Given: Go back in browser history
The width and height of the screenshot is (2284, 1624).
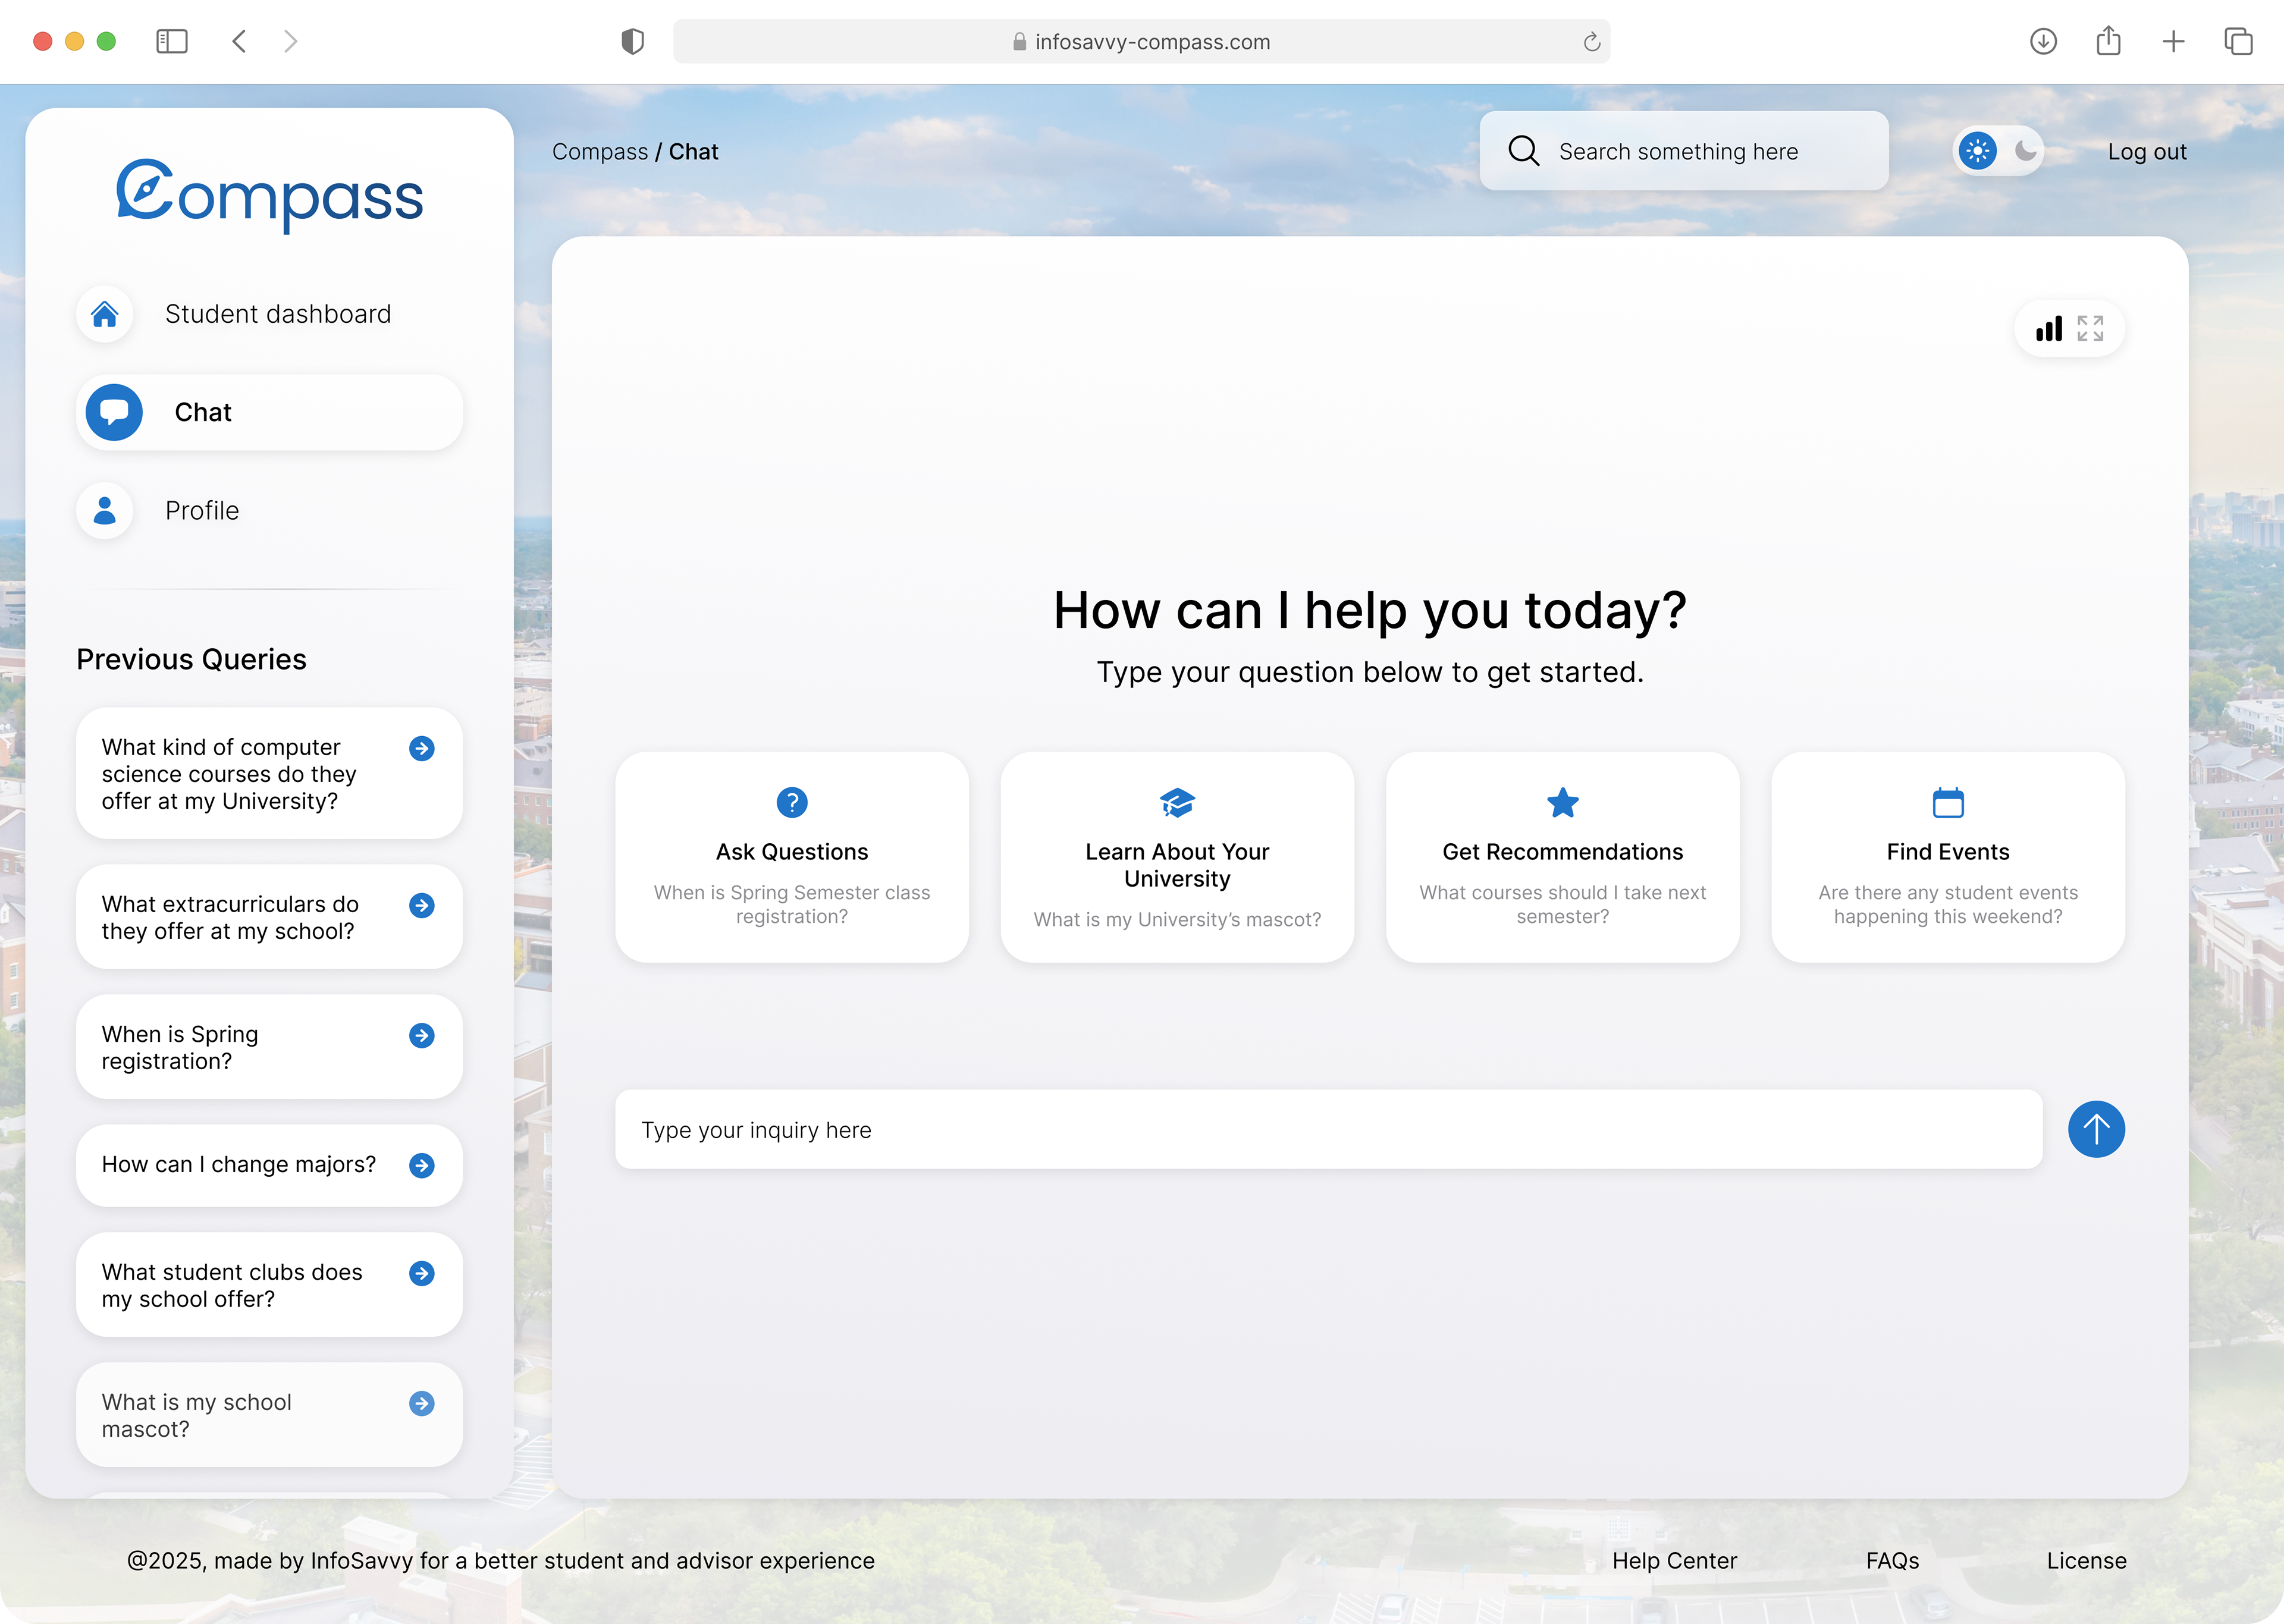Looking at the screenshot, I should point(239,41).
